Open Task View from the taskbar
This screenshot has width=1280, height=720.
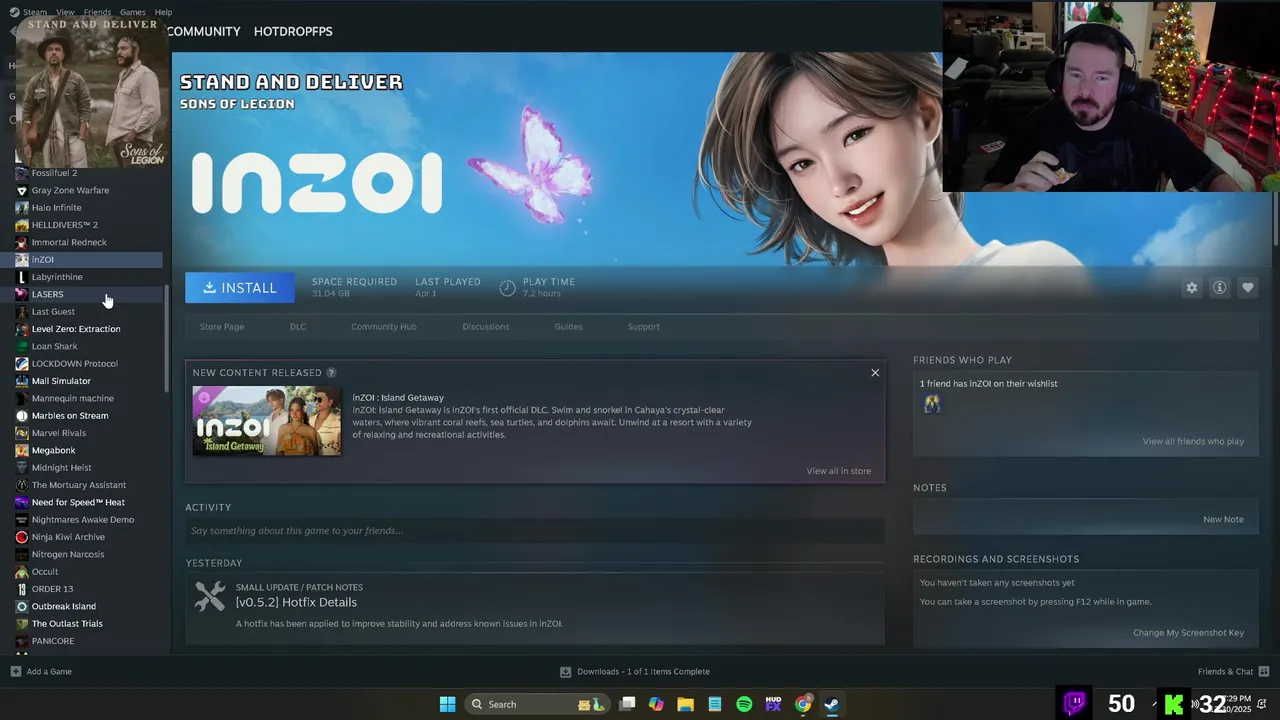click(627, 704)
